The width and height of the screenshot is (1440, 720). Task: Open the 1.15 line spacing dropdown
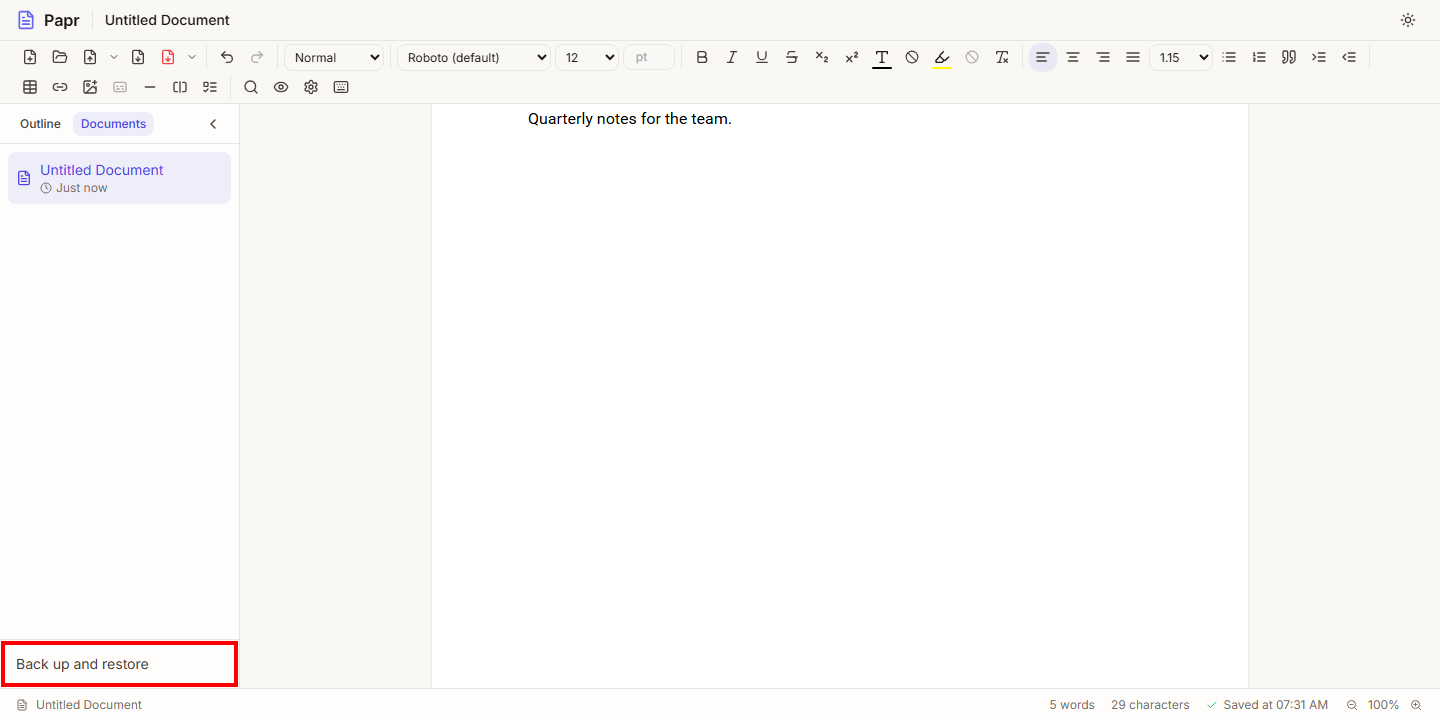[1180, 57]
